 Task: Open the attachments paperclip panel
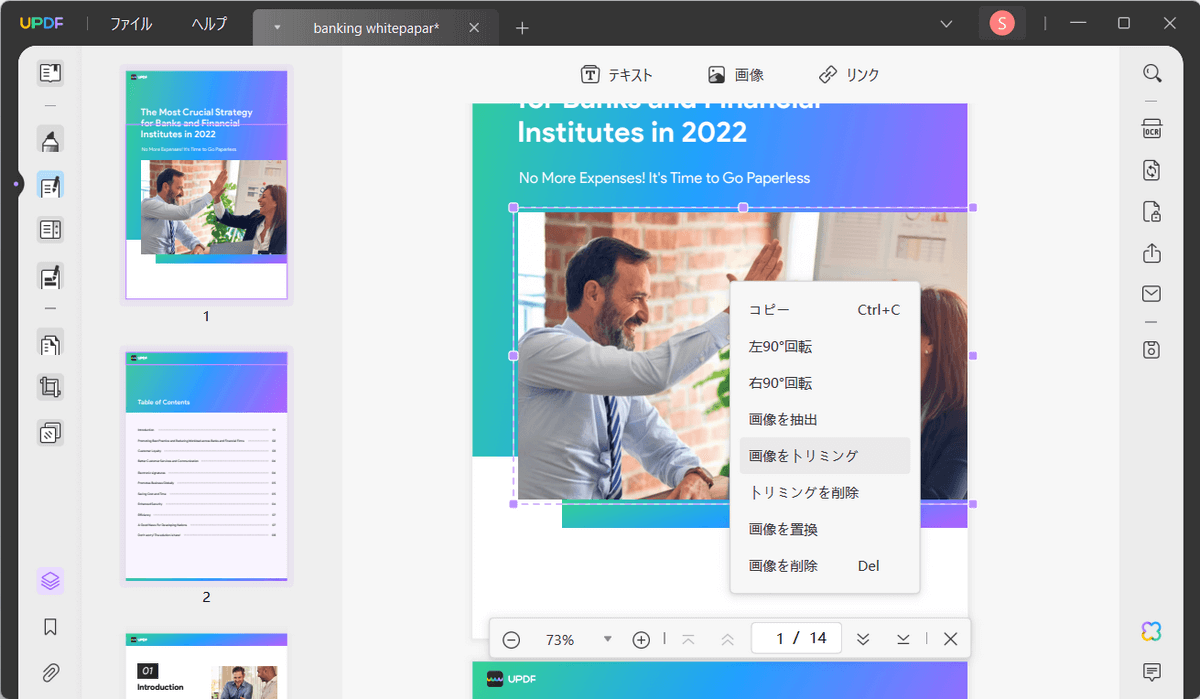[50, 672]
